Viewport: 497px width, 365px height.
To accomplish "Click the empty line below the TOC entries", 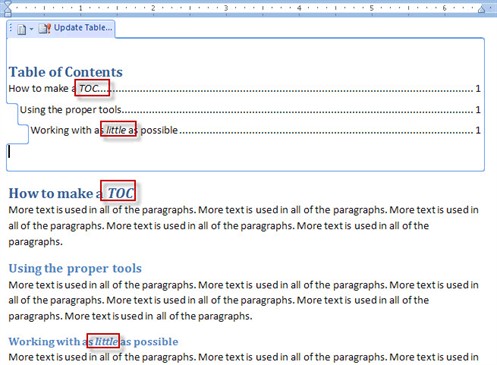I will click(245, 152).
